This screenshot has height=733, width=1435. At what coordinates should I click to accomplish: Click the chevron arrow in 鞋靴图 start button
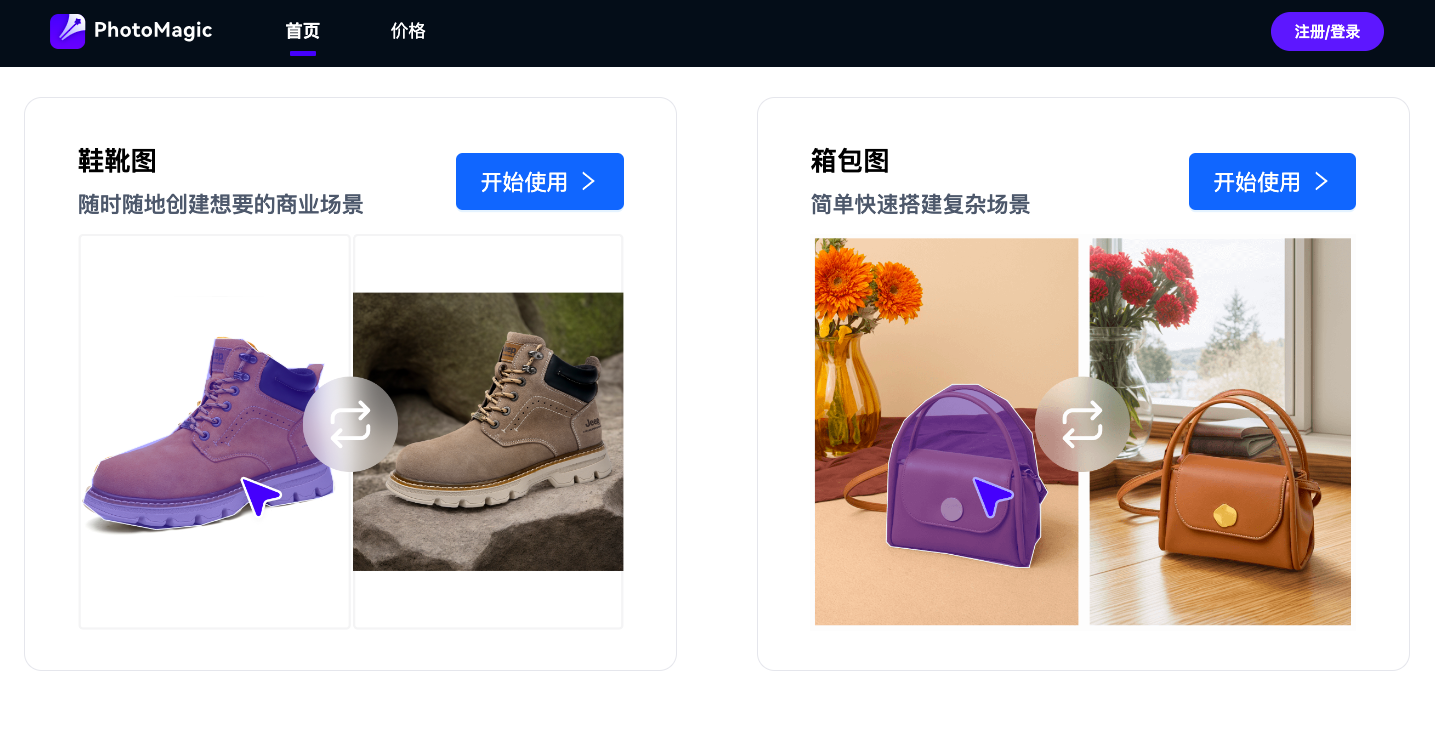tap(589, 181)
